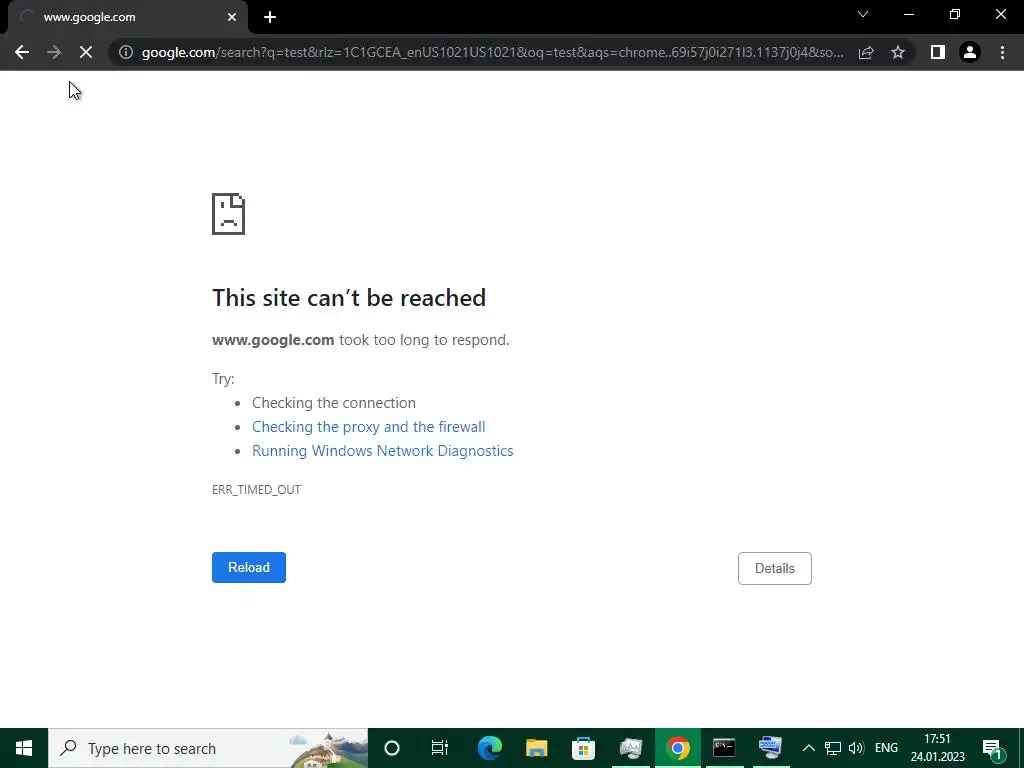Open Checking the proxy and the firewall link

click(x=368, y=426)
